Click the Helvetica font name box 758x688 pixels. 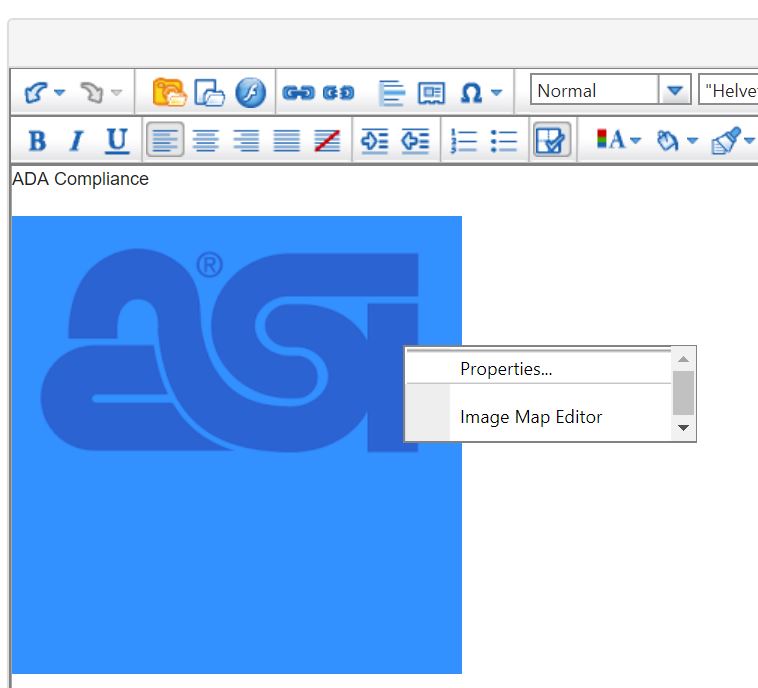tap(728, 89)
